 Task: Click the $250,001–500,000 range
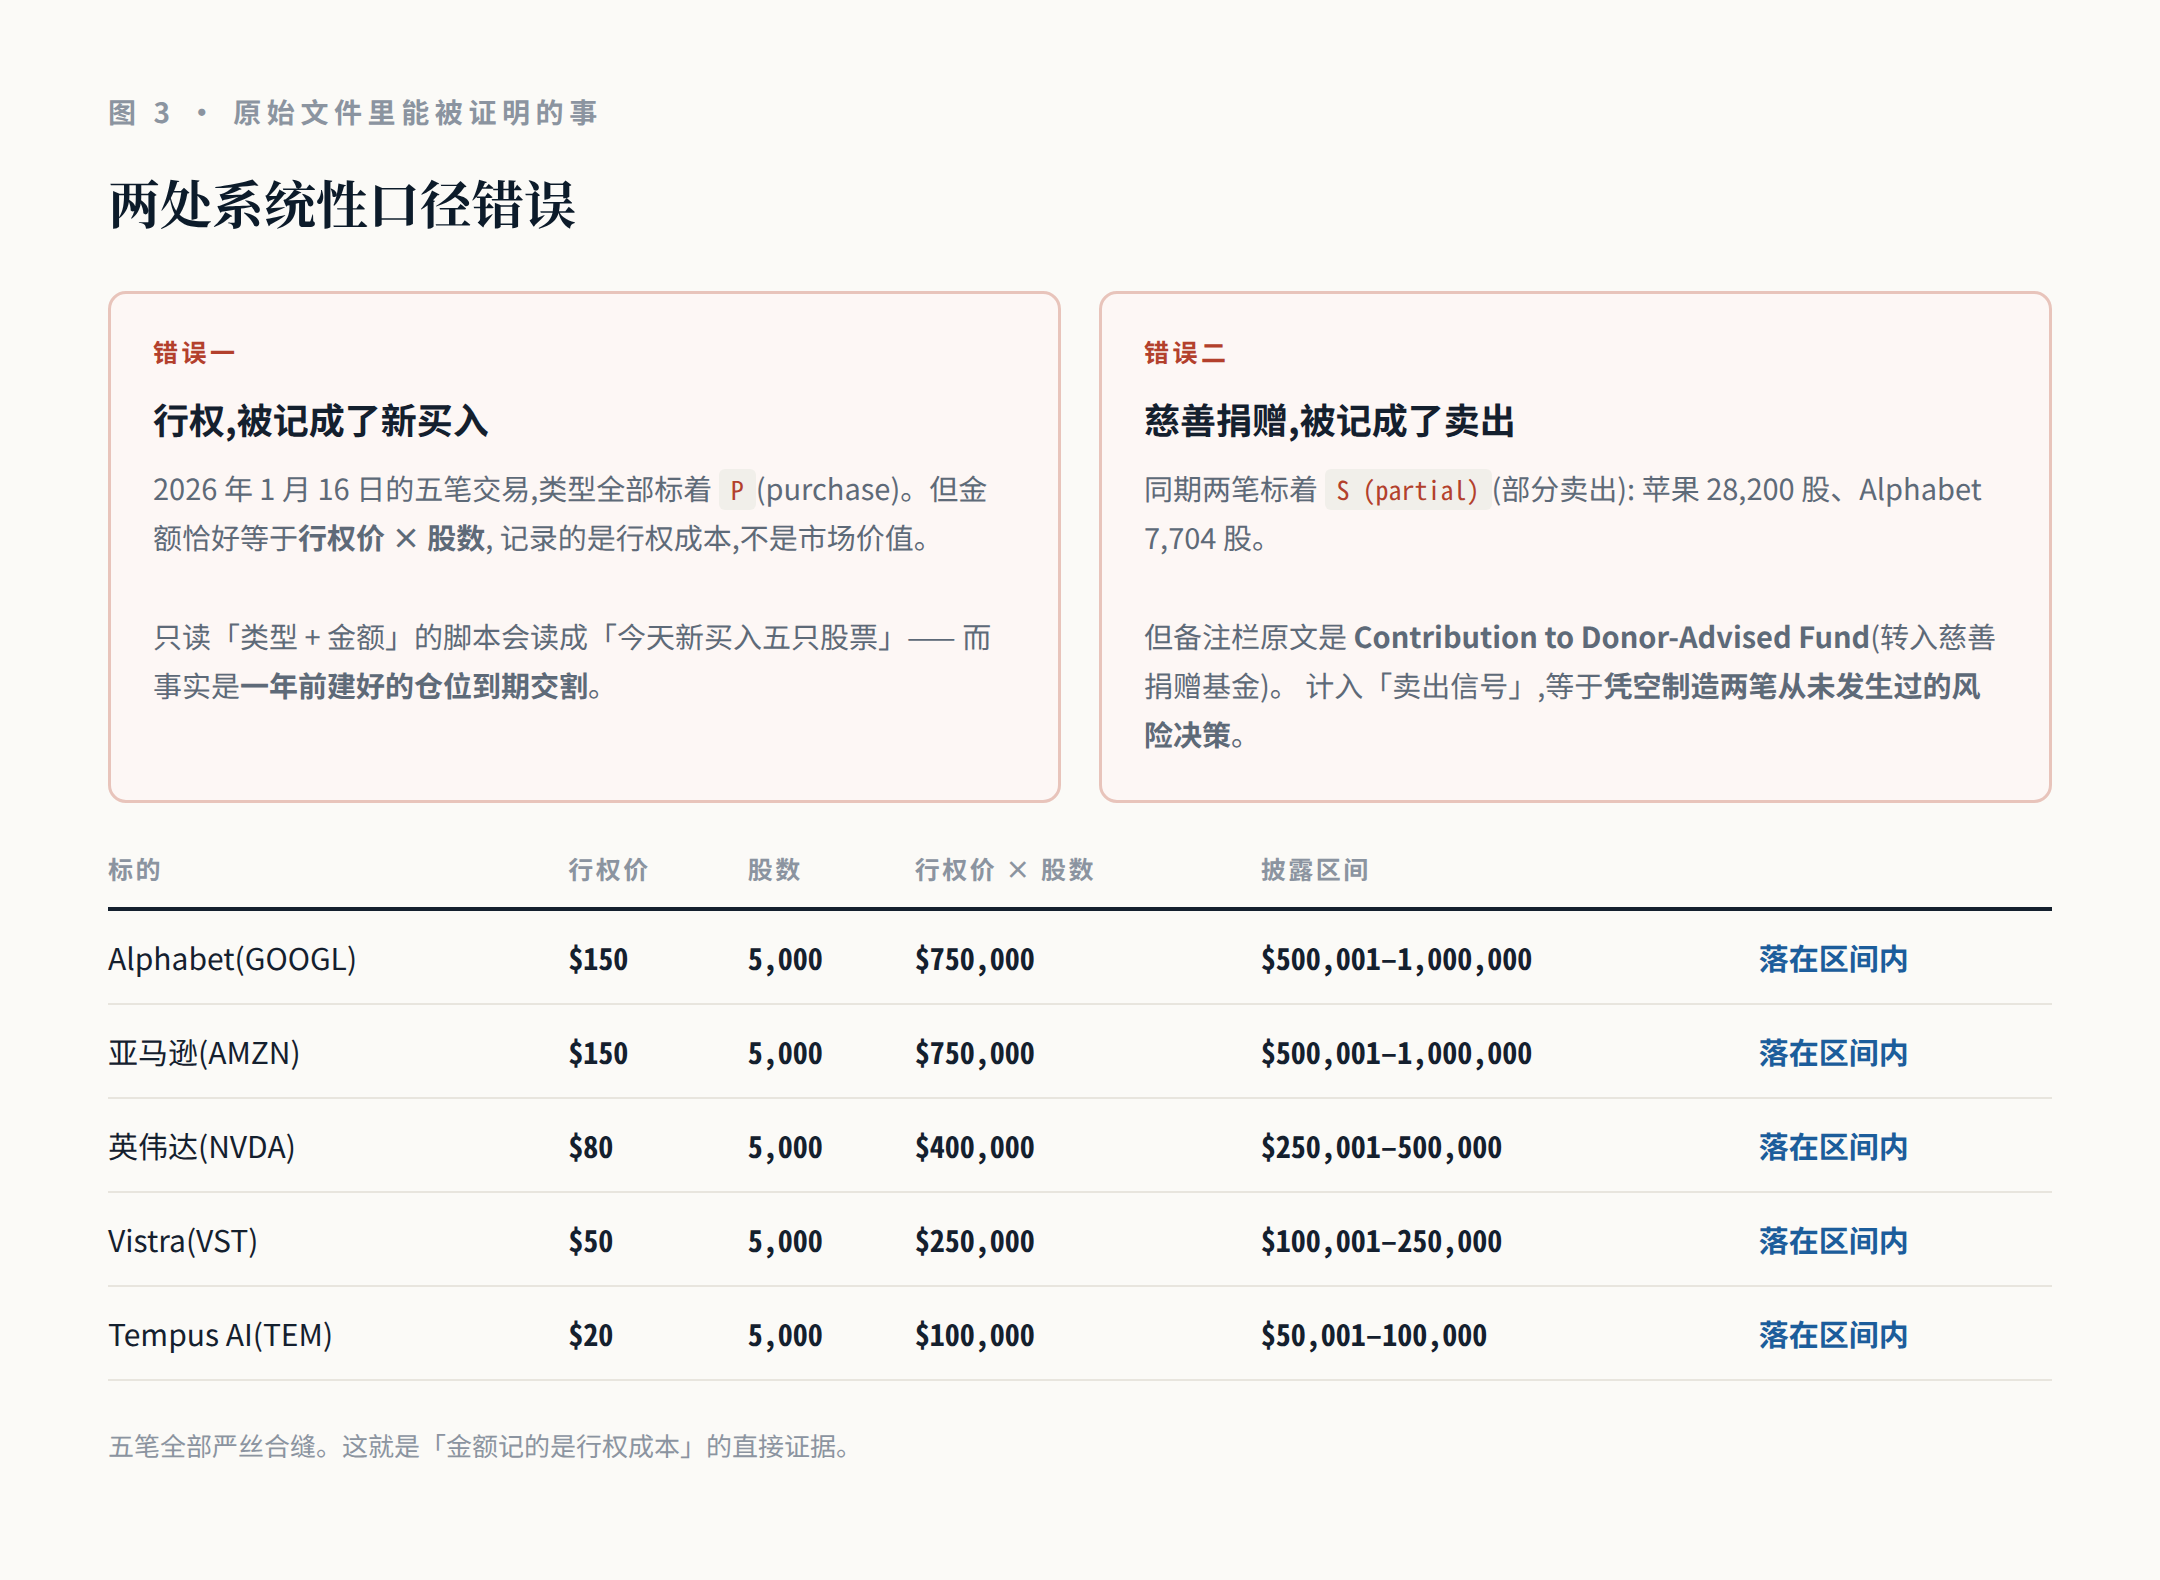click(x=1381, y=1147)
